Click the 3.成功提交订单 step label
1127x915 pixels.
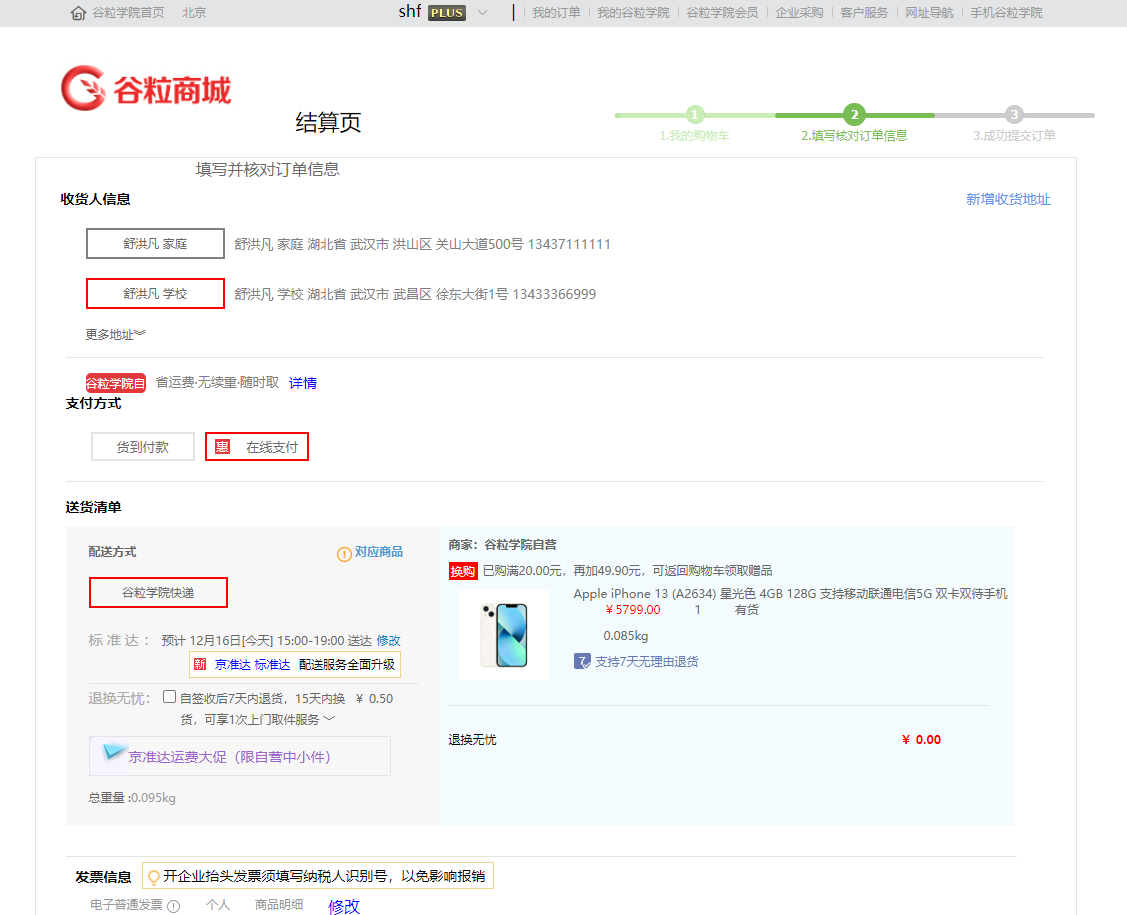pyautogui.click(x=1013, y=135)
